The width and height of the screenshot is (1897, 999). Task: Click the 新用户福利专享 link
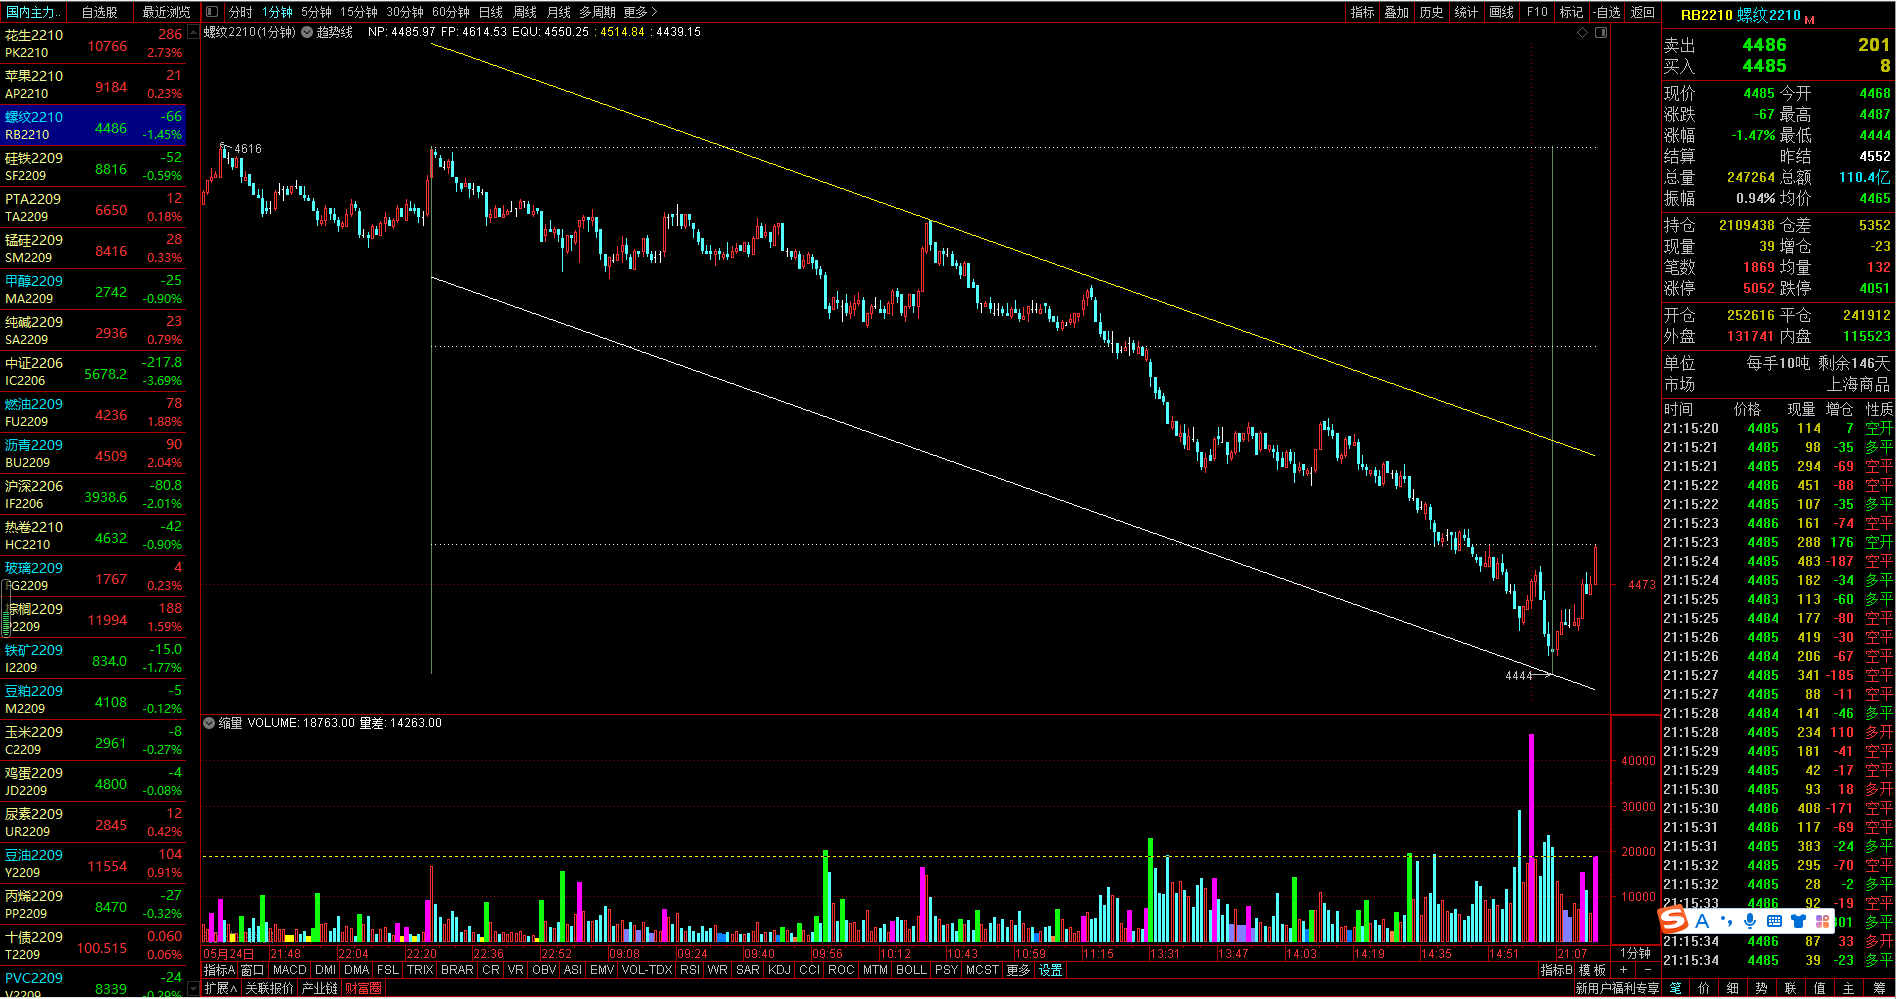coord(1617,988)
